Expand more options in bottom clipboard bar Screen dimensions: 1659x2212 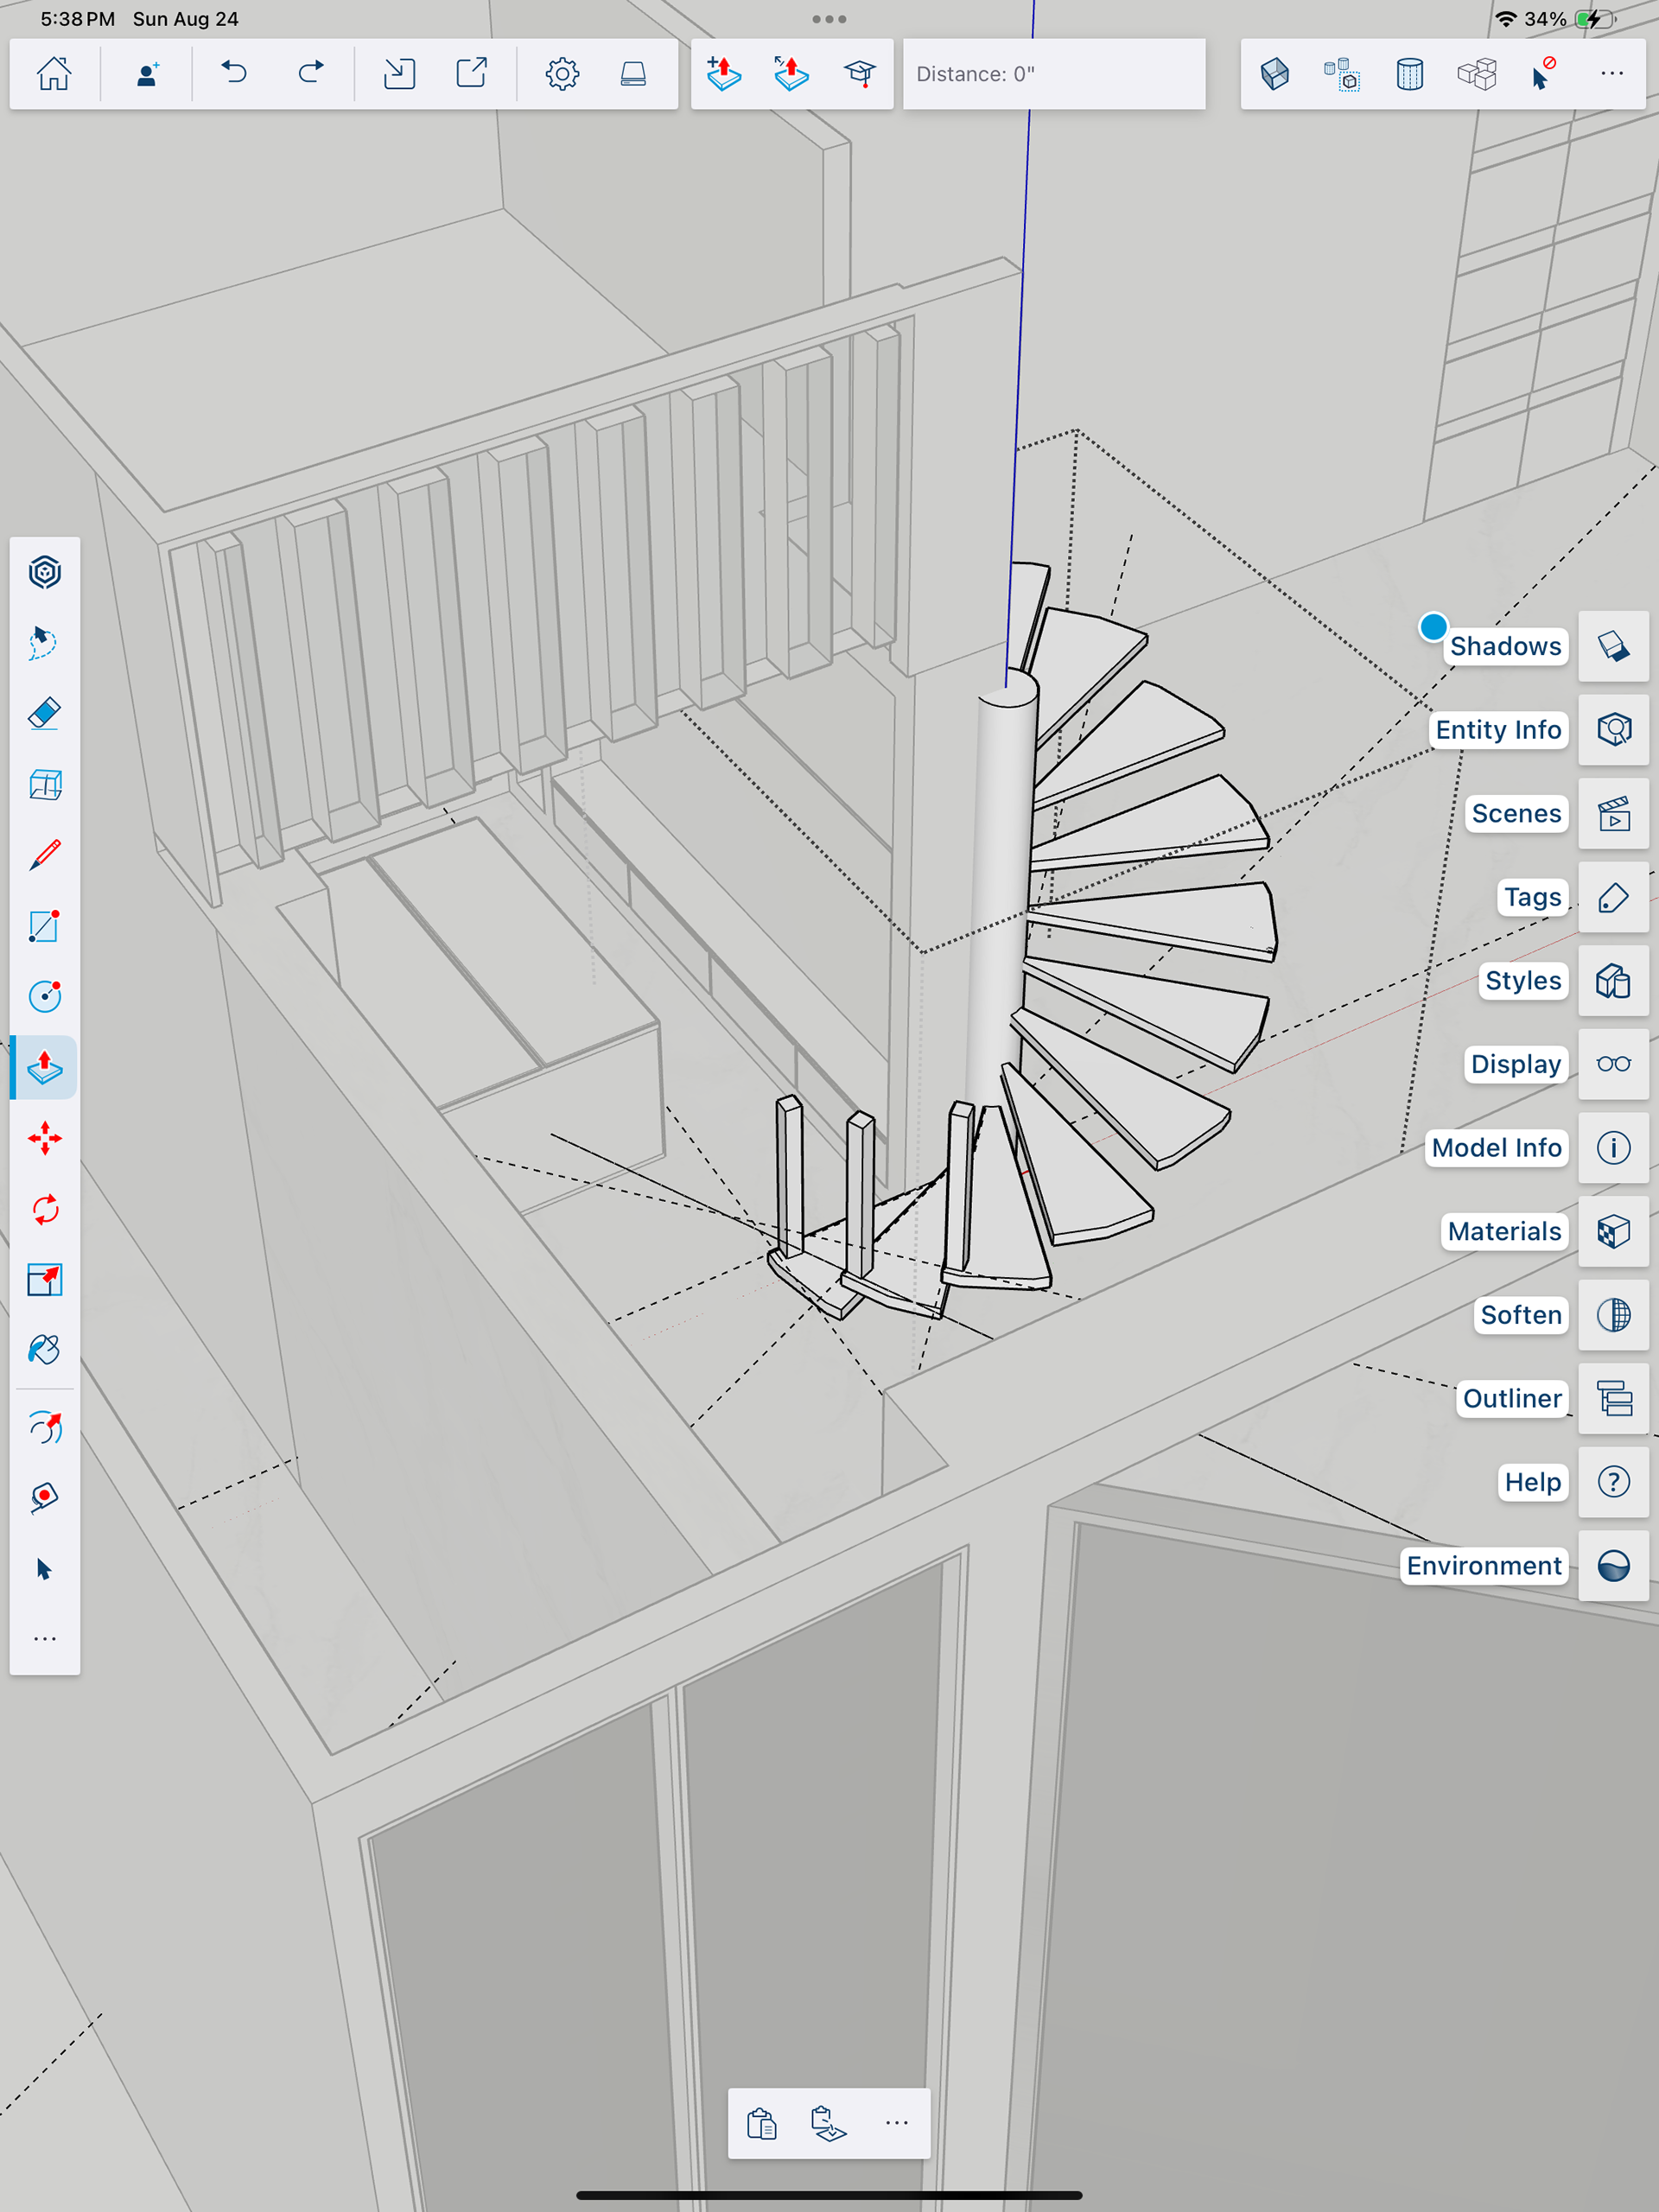point(896,2123)
